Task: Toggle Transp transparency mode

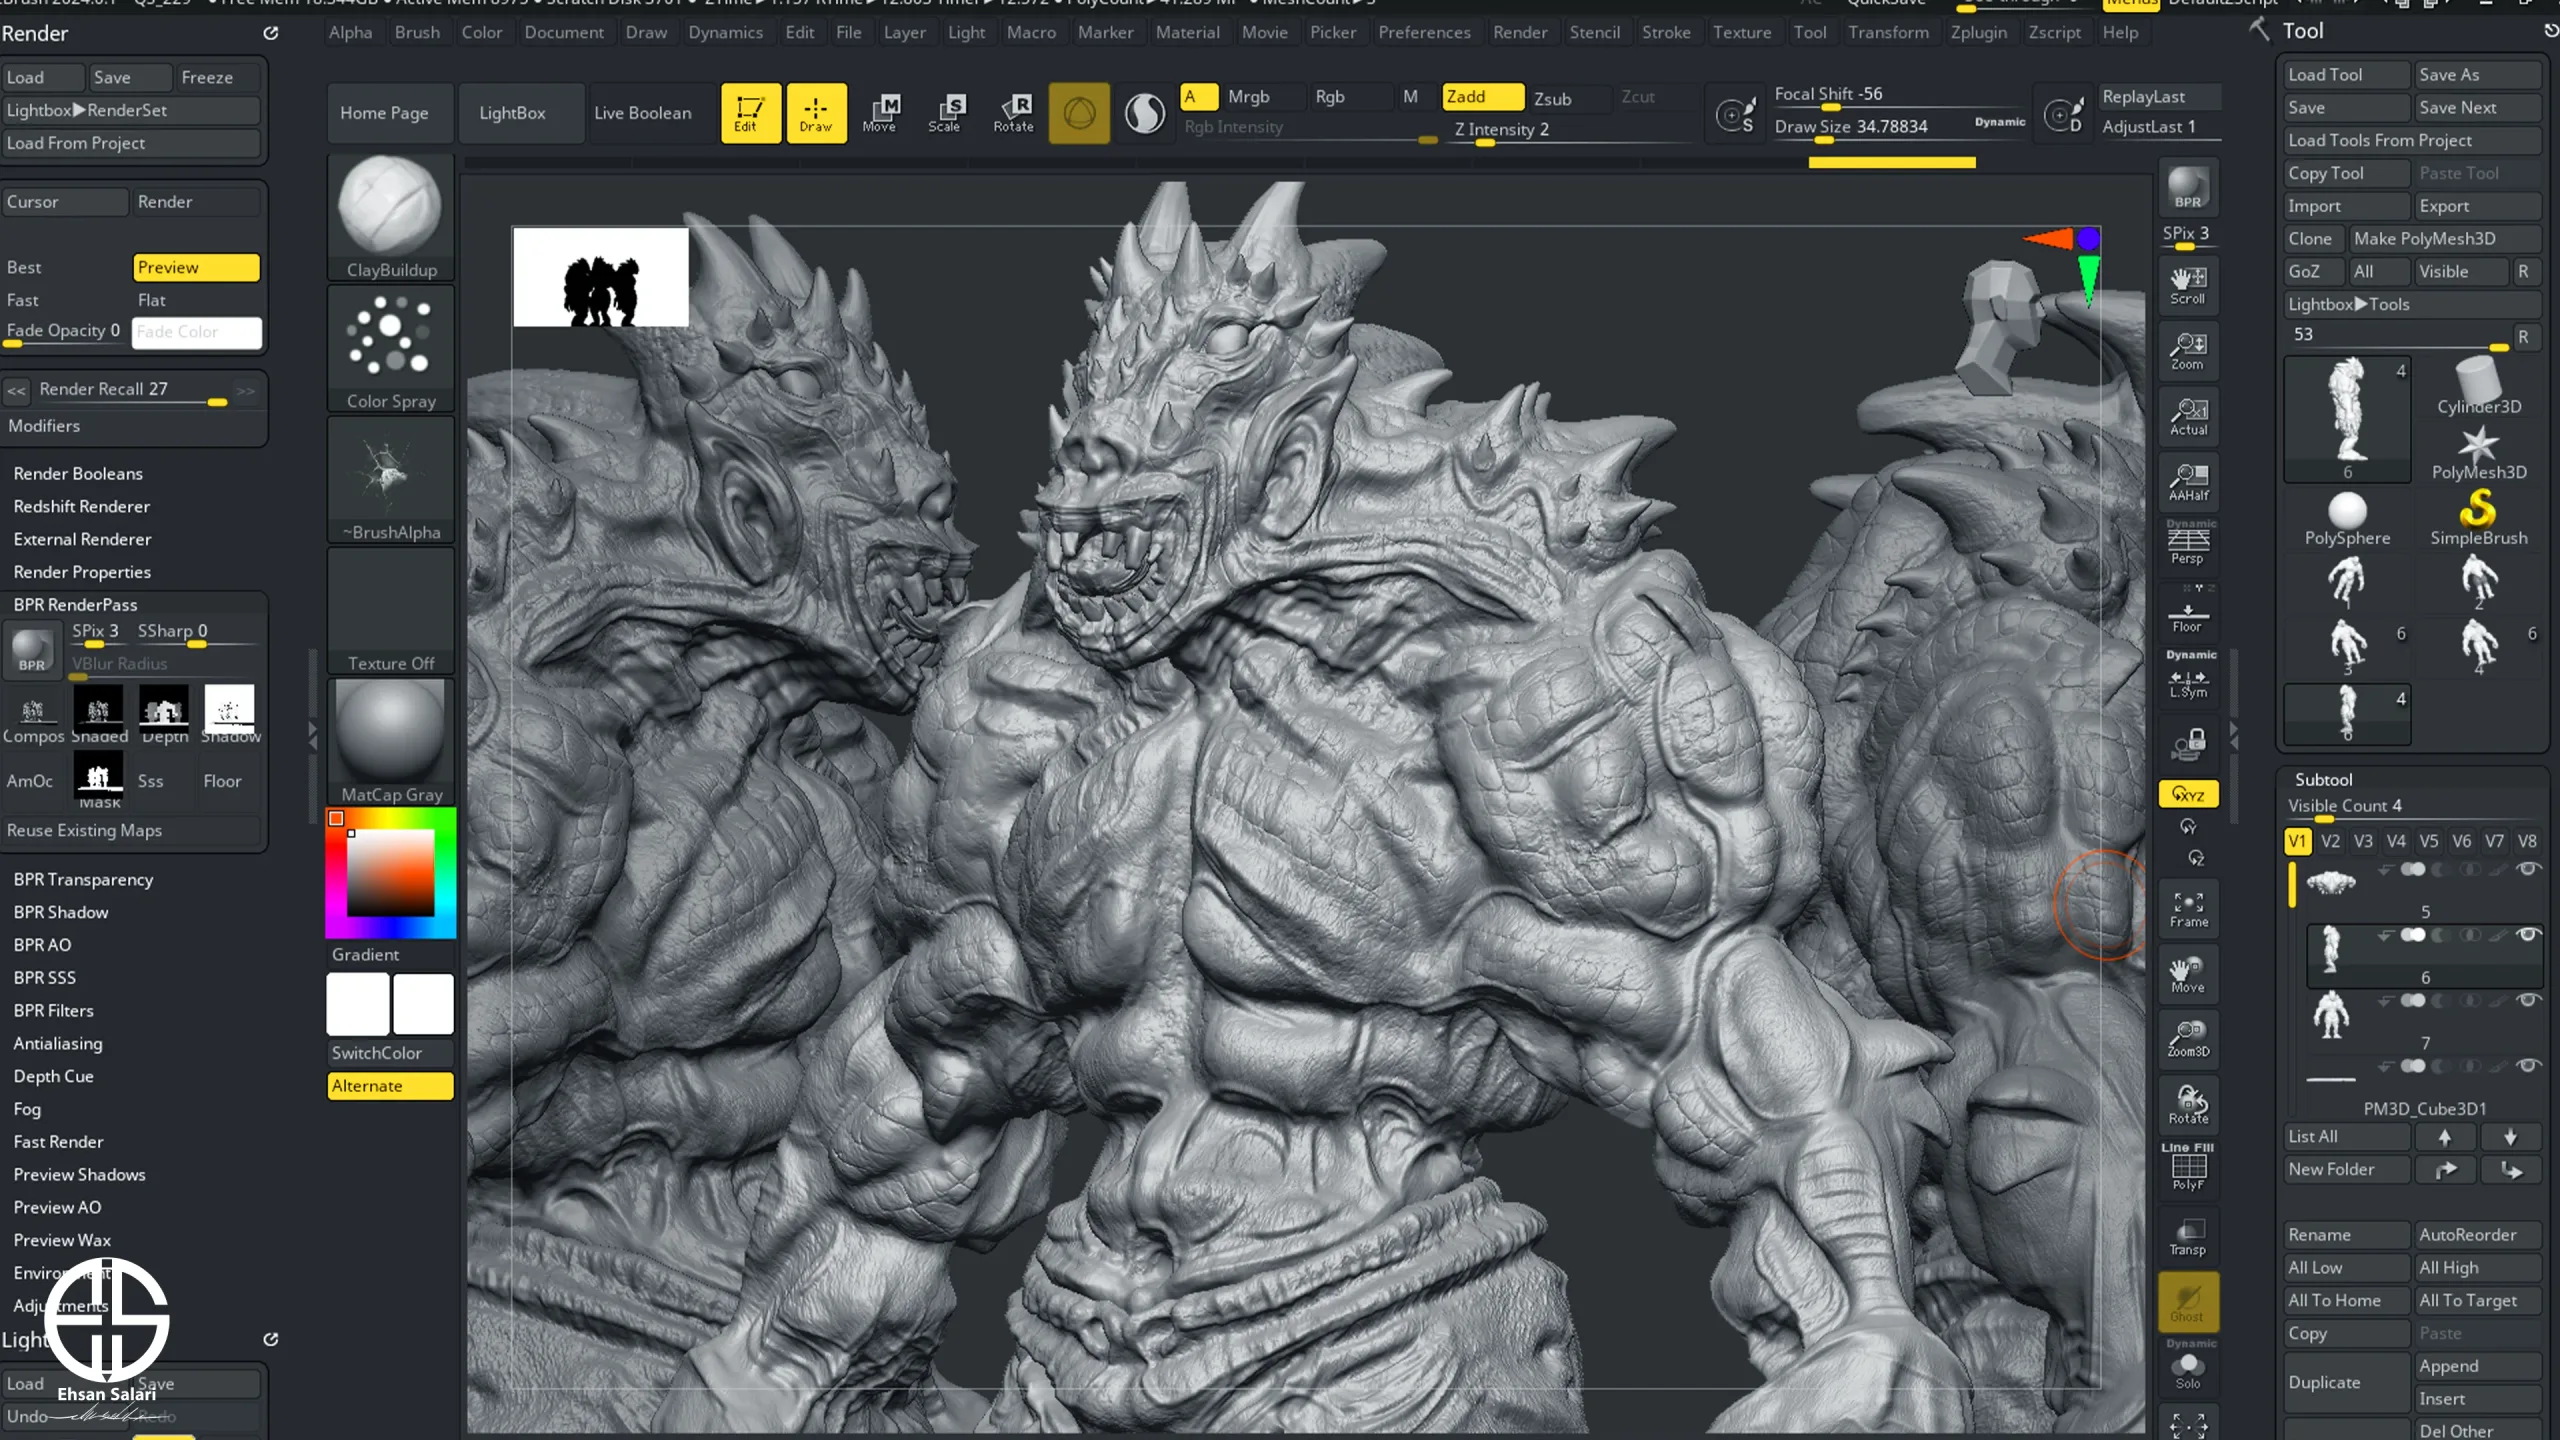Action: [2188, 1236]
